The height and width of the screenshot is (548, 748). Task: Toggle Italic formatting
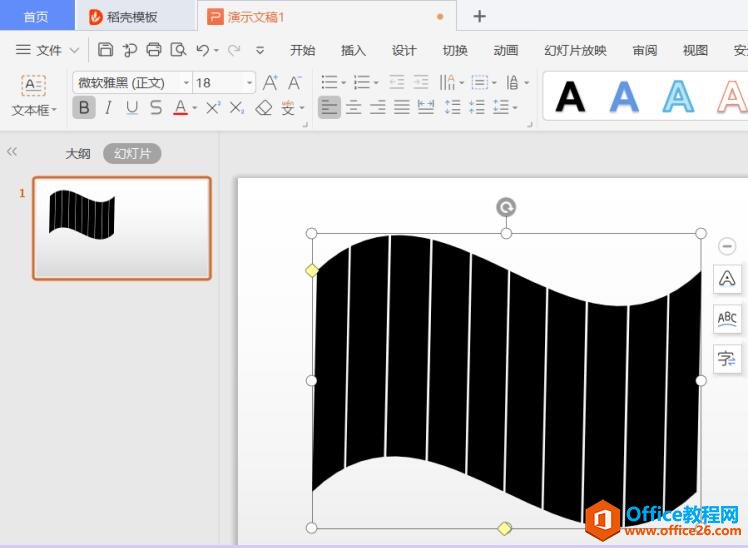pos(108,108)
